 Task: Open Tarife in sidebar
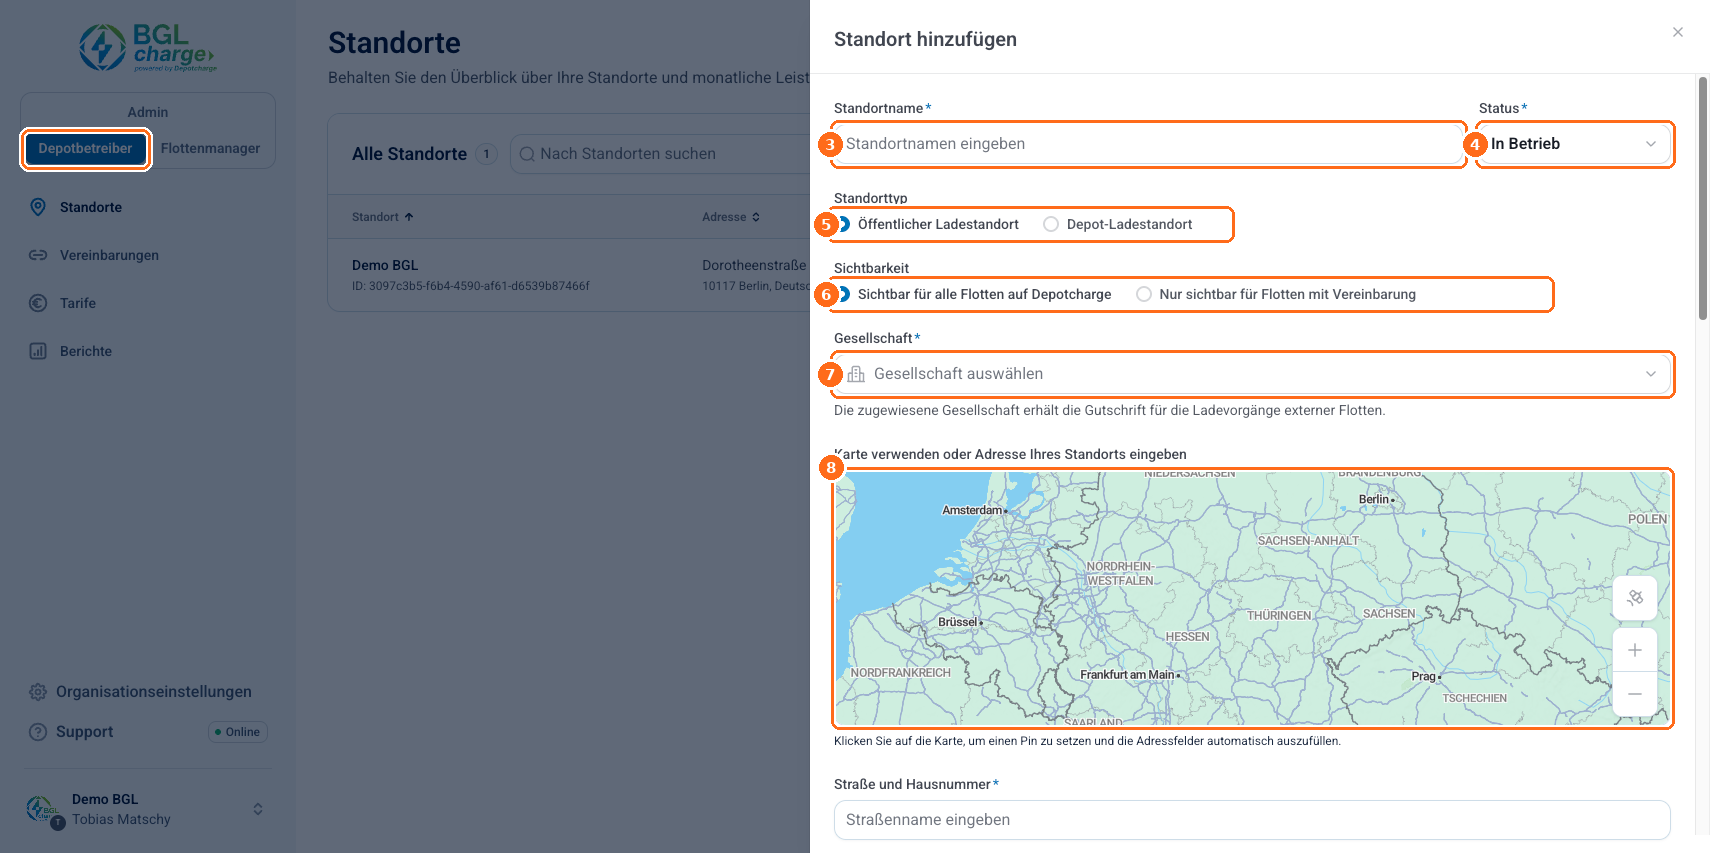(x=78, y=303)
